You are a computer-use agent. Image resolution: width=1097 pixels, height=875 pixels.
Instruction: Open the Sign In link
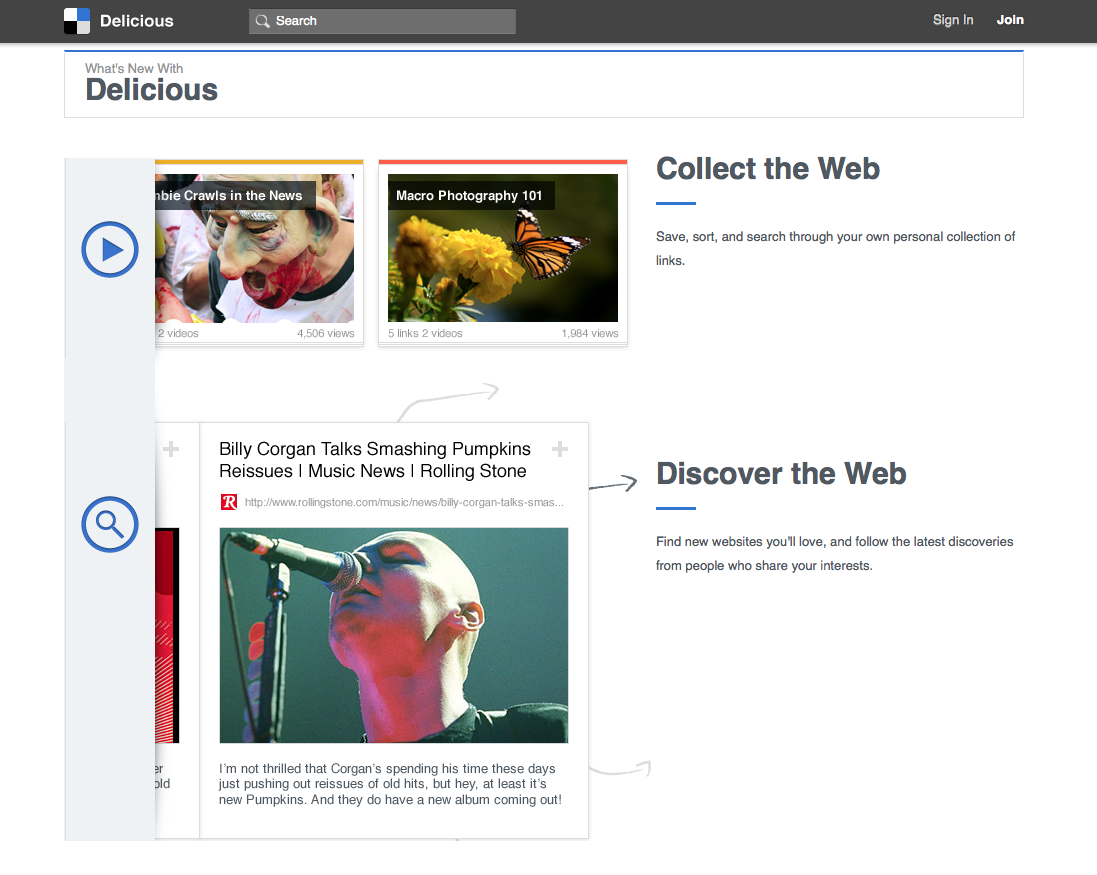(953, 20)
